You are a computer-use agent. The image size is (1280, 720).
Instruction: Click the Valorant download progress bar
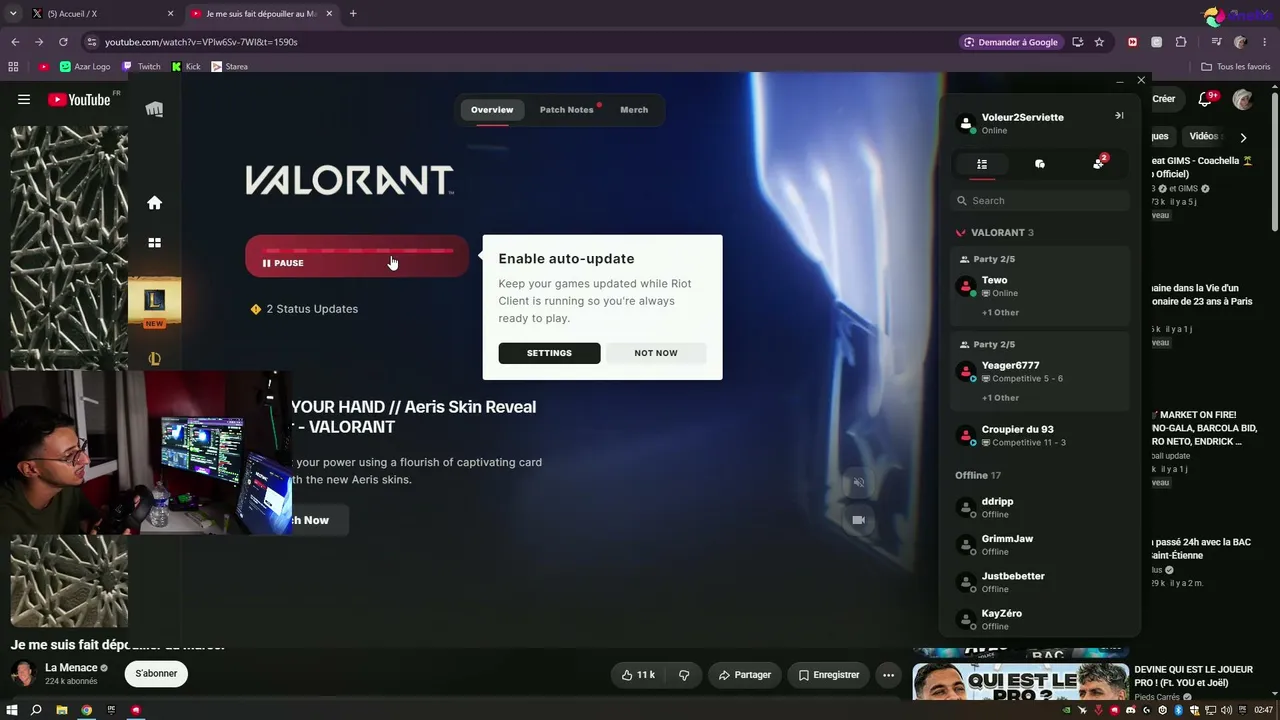(x=357, y=250)
